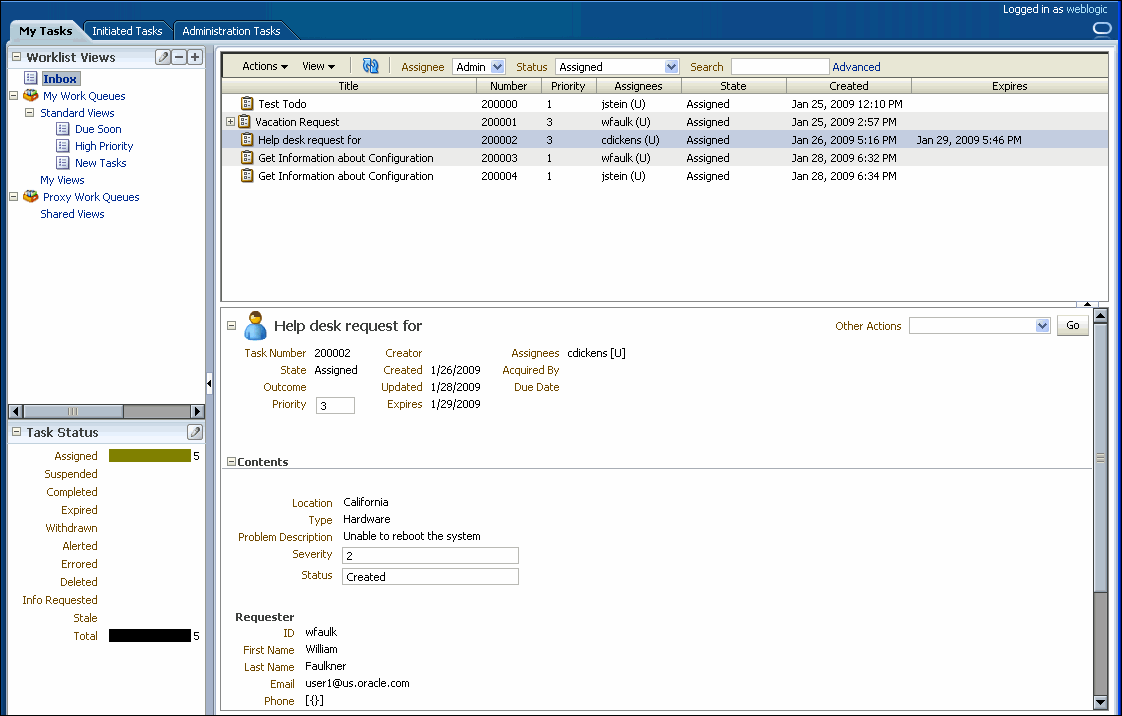1122x716 pixels.
Task: Expand the Vacation Request row
Action: coord(230,121)
